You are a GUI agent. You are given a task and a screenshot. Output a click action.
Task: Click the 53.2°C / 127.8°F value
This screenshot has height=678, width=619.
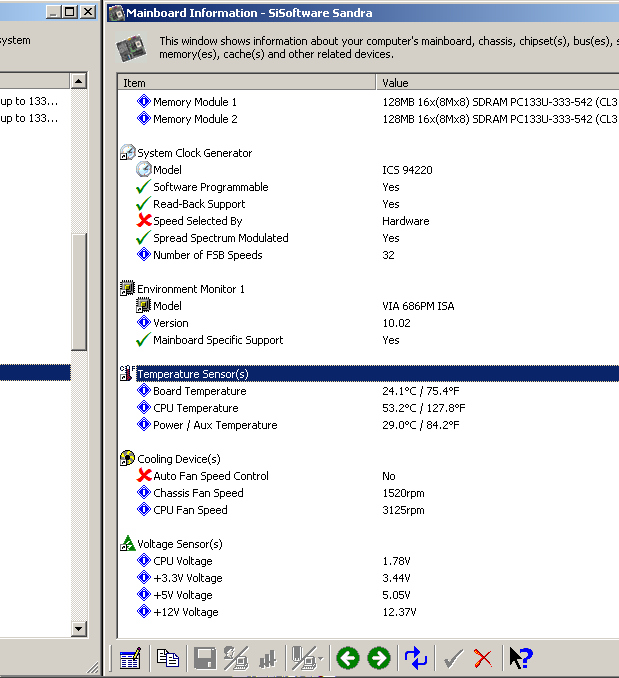coord(424,408)
